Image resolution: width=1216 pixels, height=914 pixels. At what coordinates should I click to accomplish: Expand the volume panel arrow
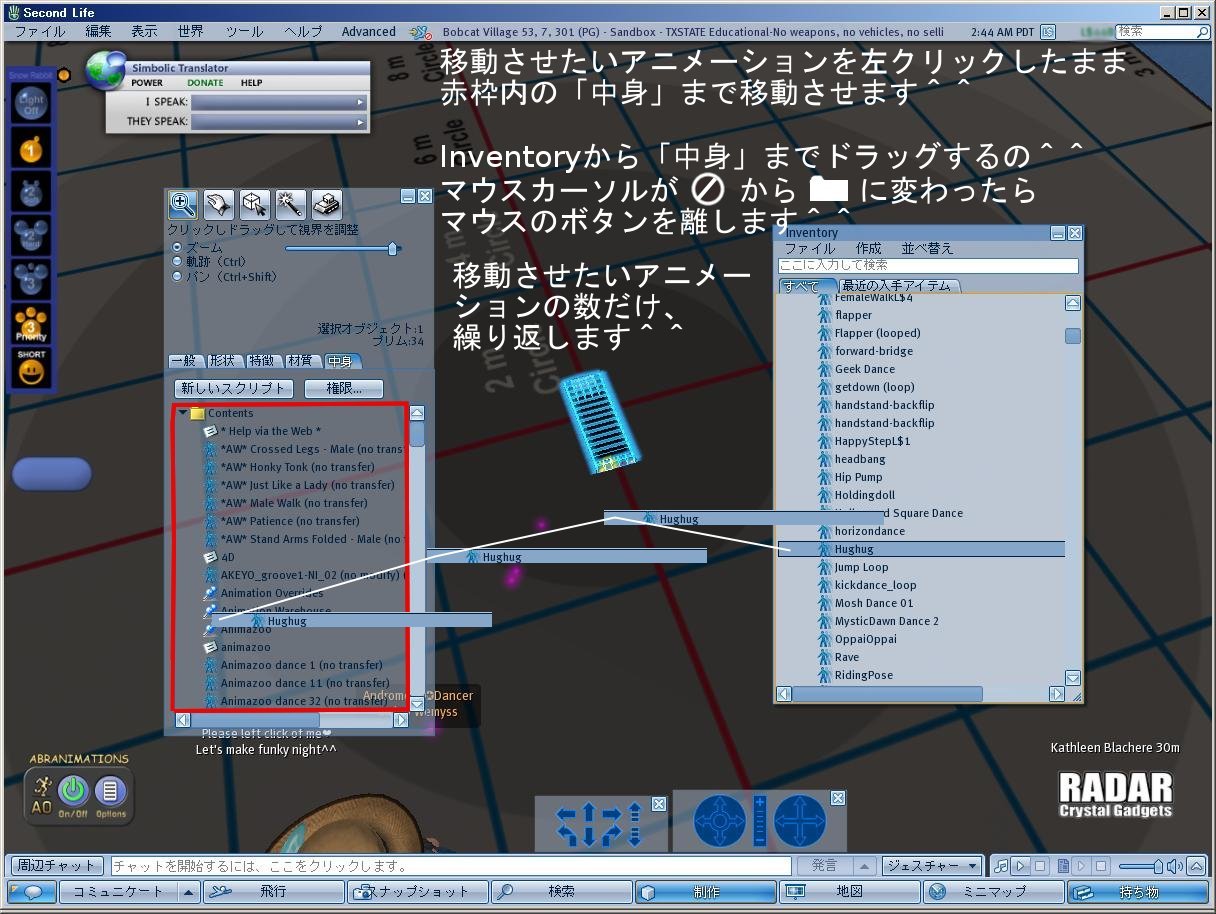(1198, 866)
